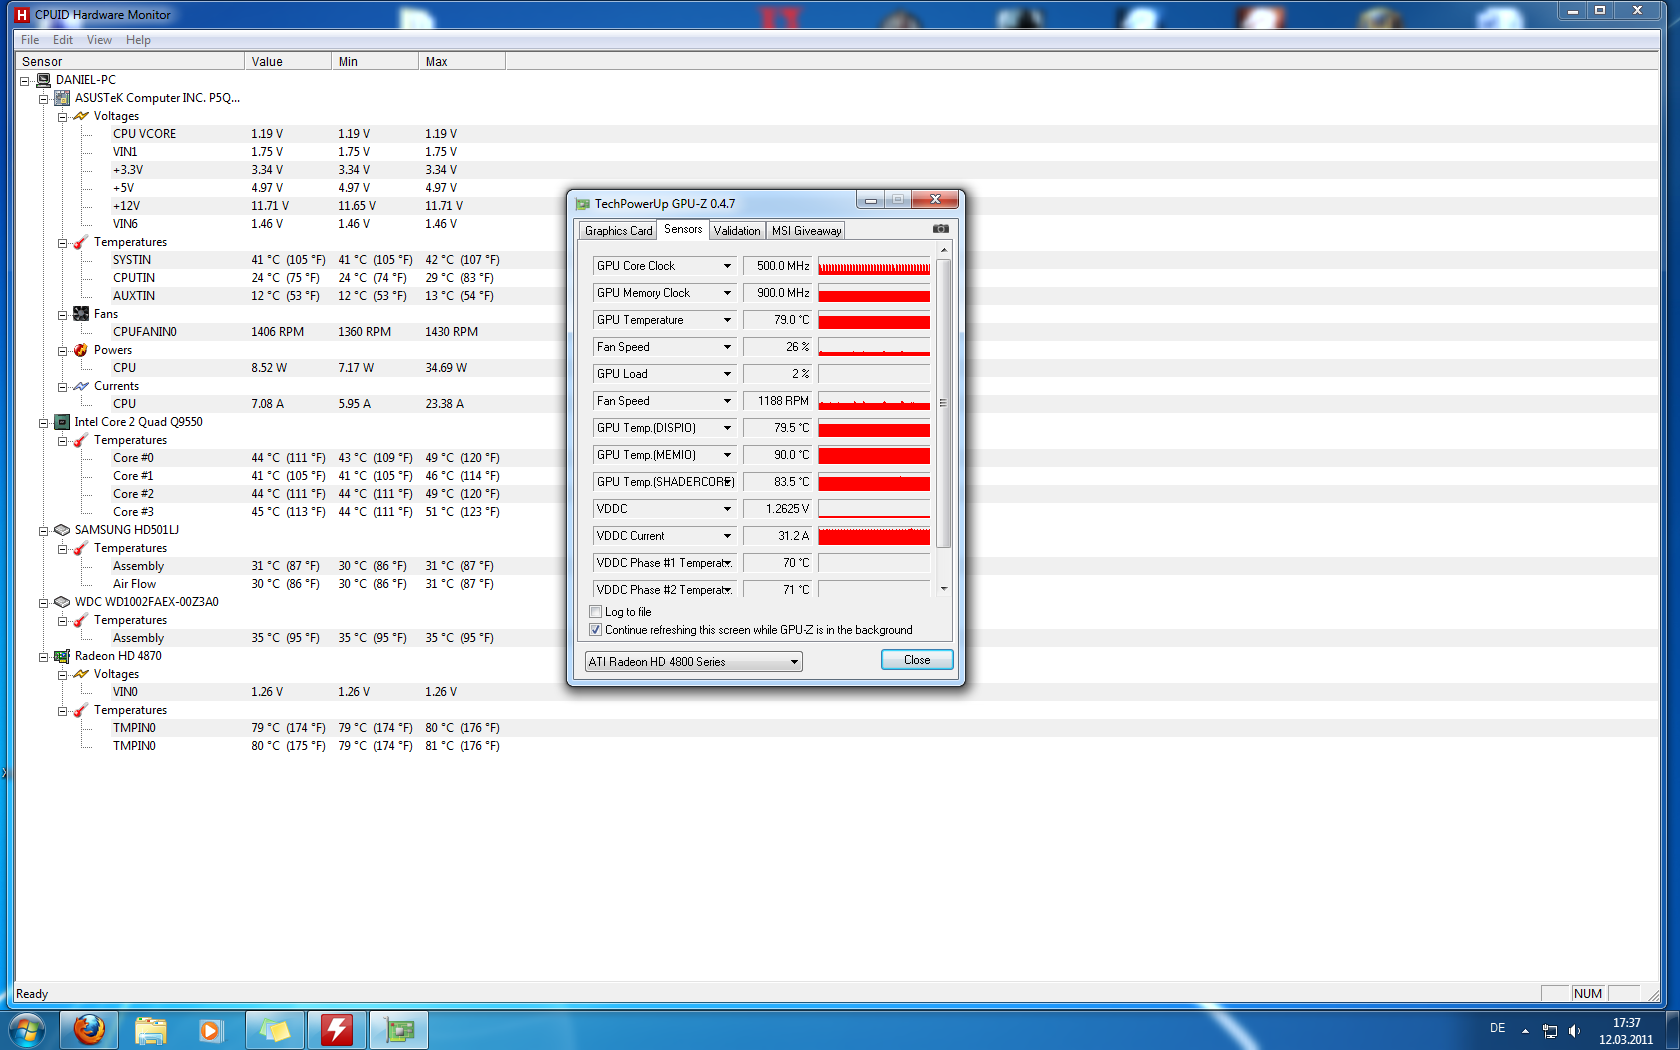Click the CPUID Hardware Monitor title icon
The width and height of the screenshot is (1680, 1050).
click(22, 15)
